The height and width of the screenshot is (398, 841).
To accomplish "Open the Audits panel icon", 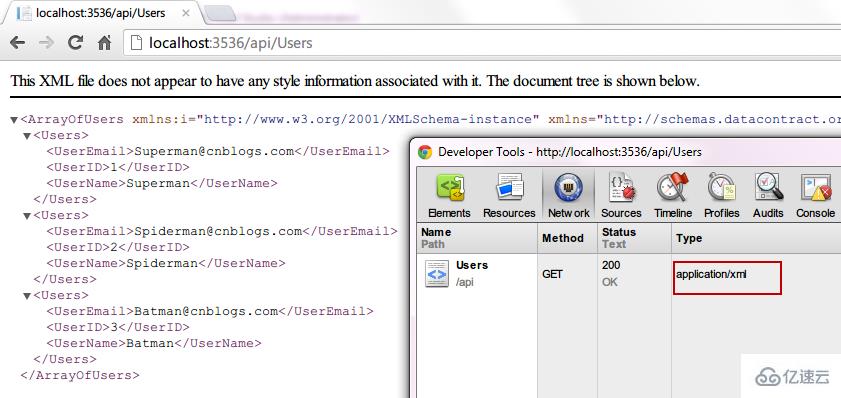I will click(768, 195).
